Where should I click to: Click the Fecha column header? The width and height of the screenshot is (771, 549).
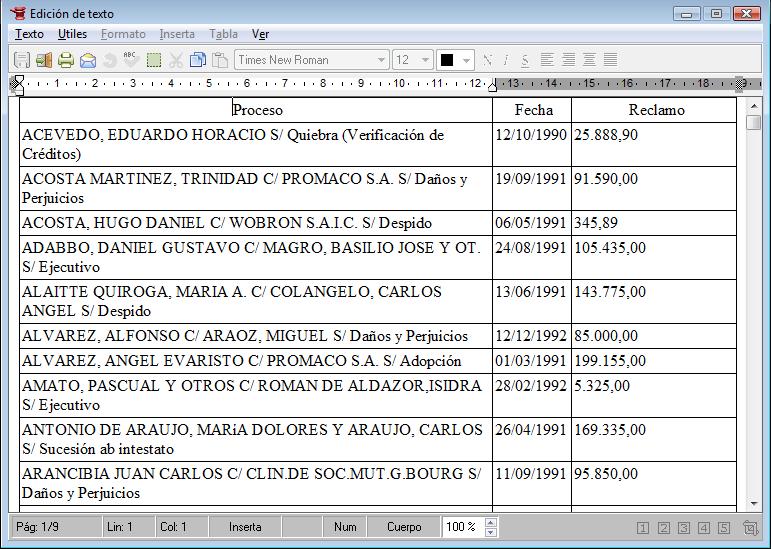click(534, 110)
